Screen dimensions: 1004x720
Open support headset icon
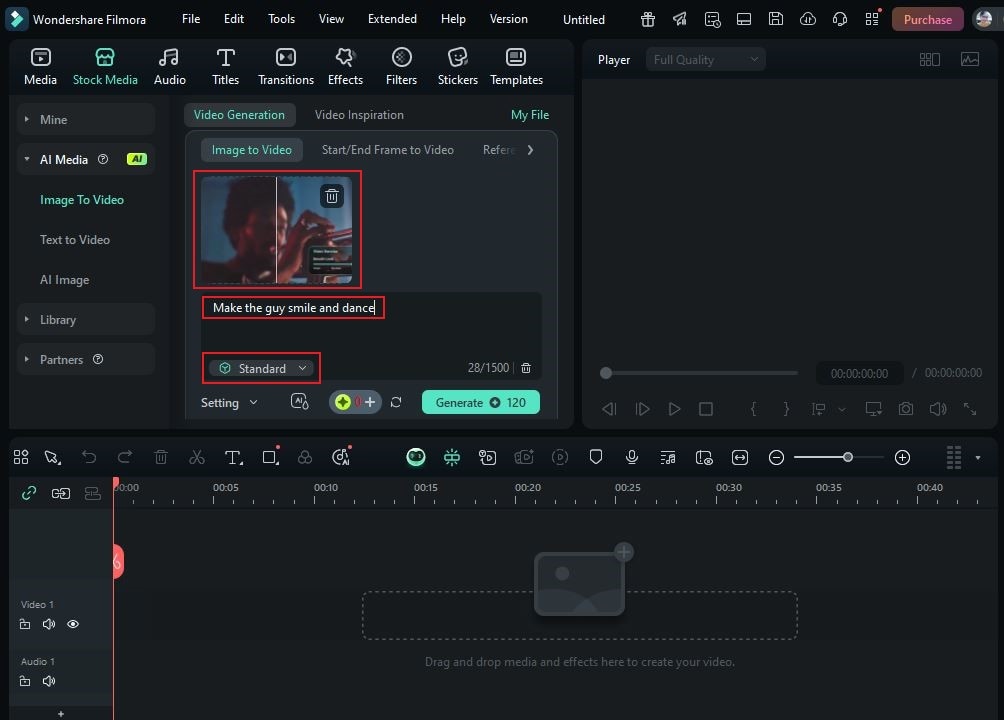point(839,19)
